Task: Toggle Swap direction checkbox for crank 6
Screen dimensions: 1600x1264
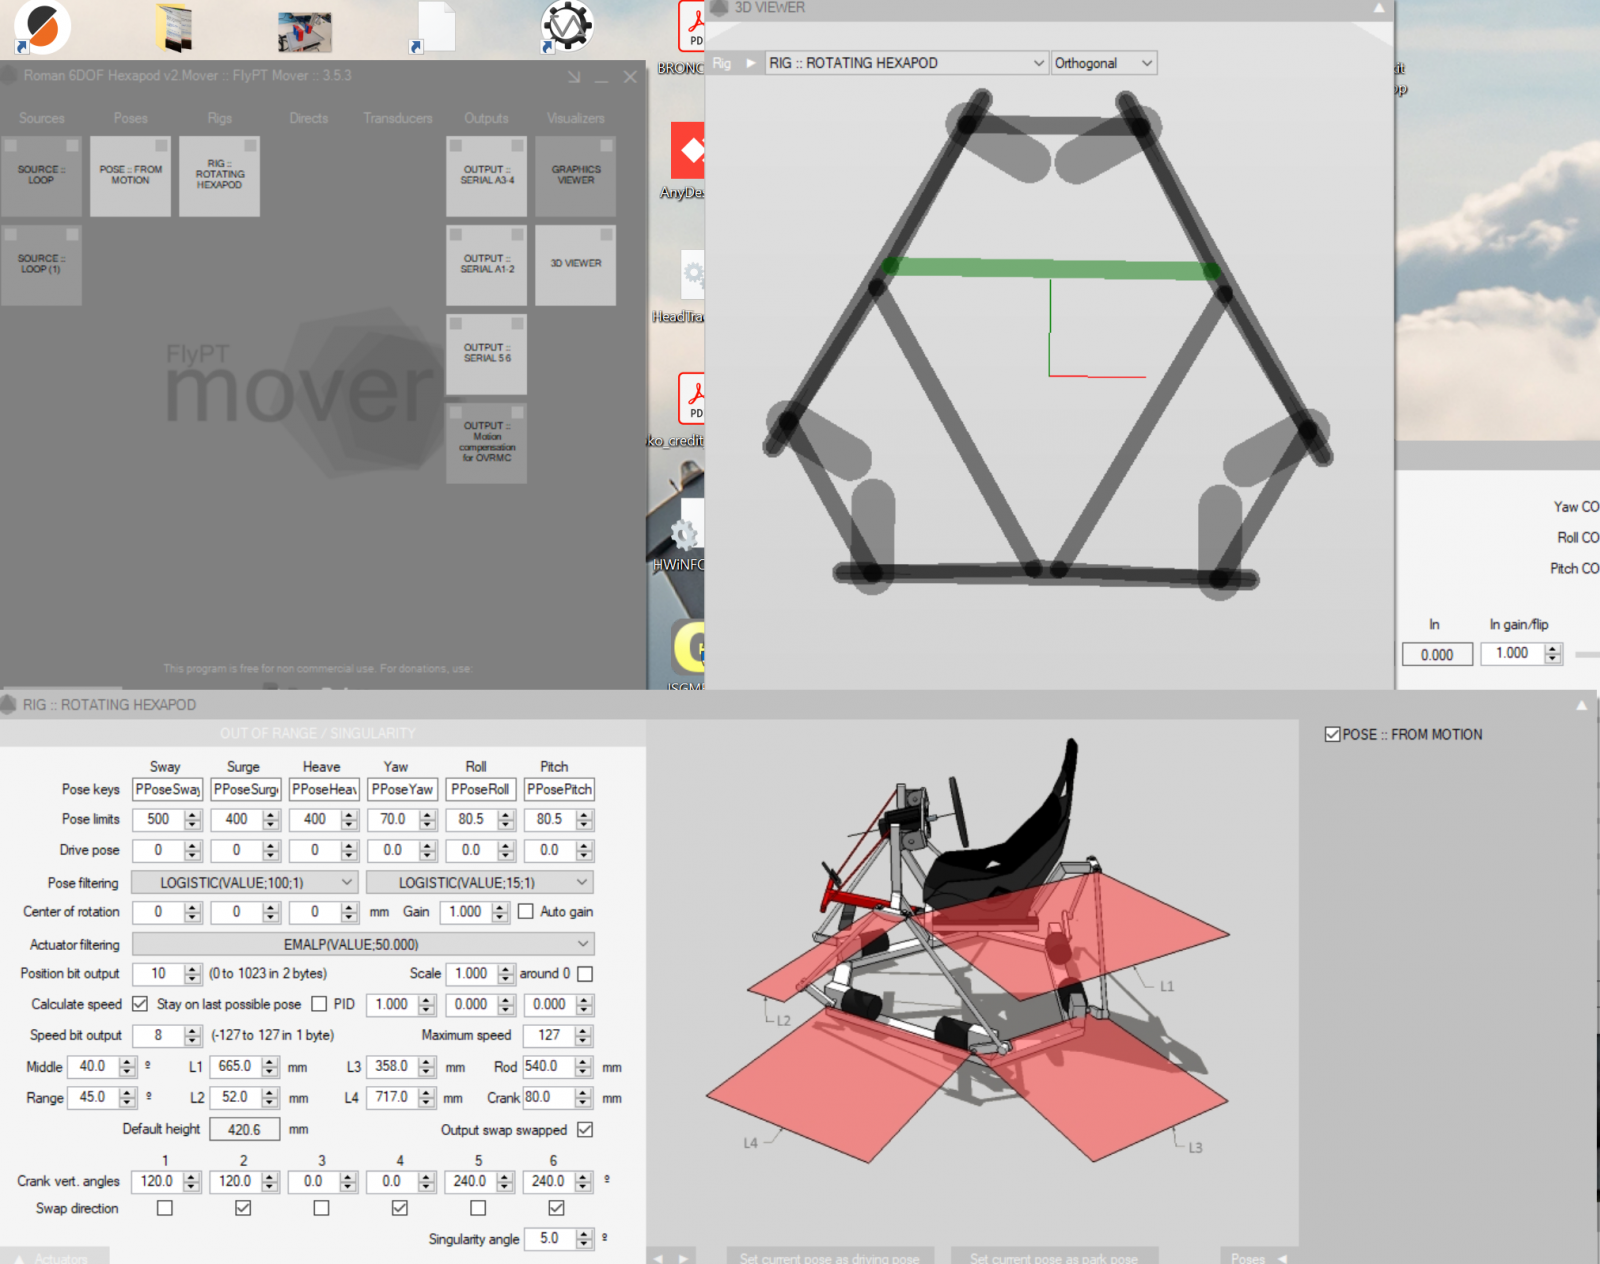Action: pyautogui.click(x=556, y=1208)
